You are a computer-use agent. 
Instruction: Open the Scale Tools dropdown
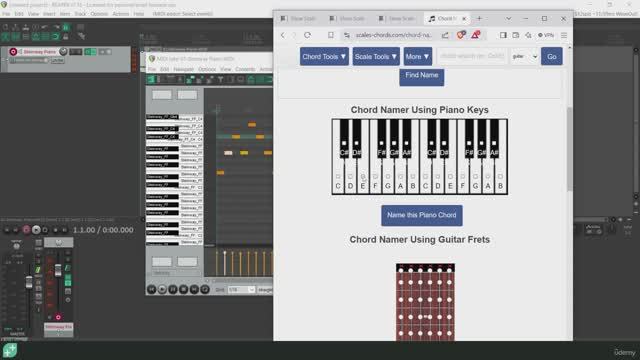[376, 56]
